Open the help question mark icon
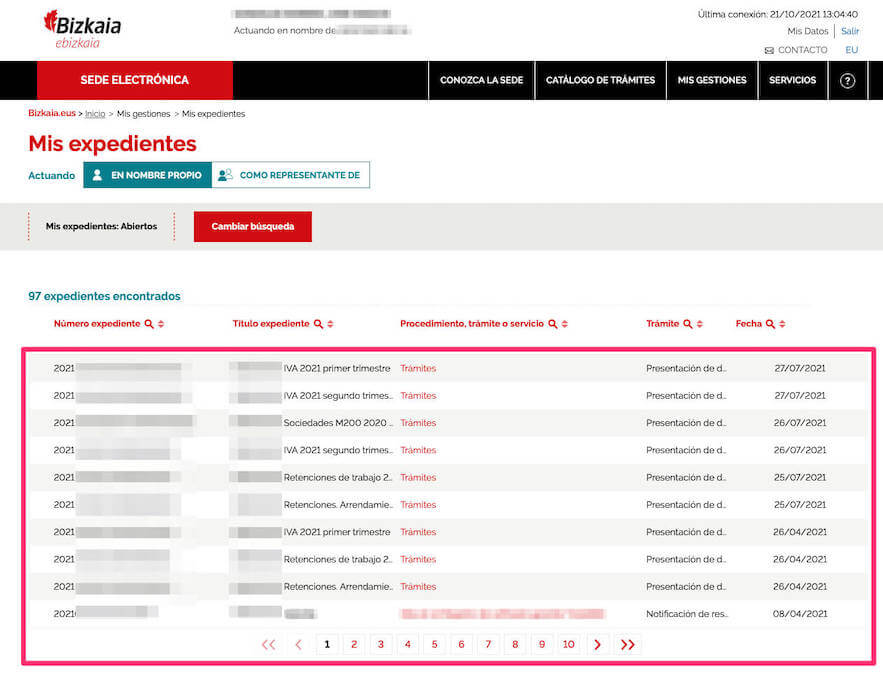 coord(847,81)
